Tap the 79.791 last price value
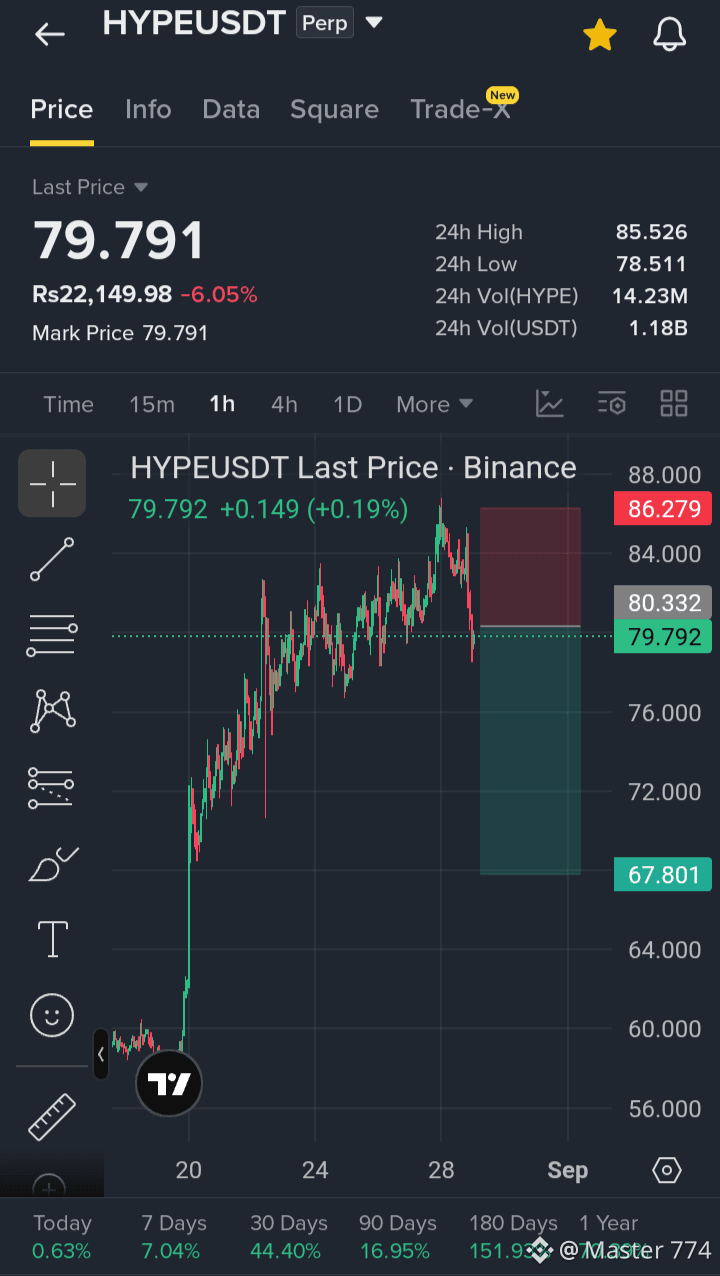This screenshot has height=1276, width=720. [119, 241]
